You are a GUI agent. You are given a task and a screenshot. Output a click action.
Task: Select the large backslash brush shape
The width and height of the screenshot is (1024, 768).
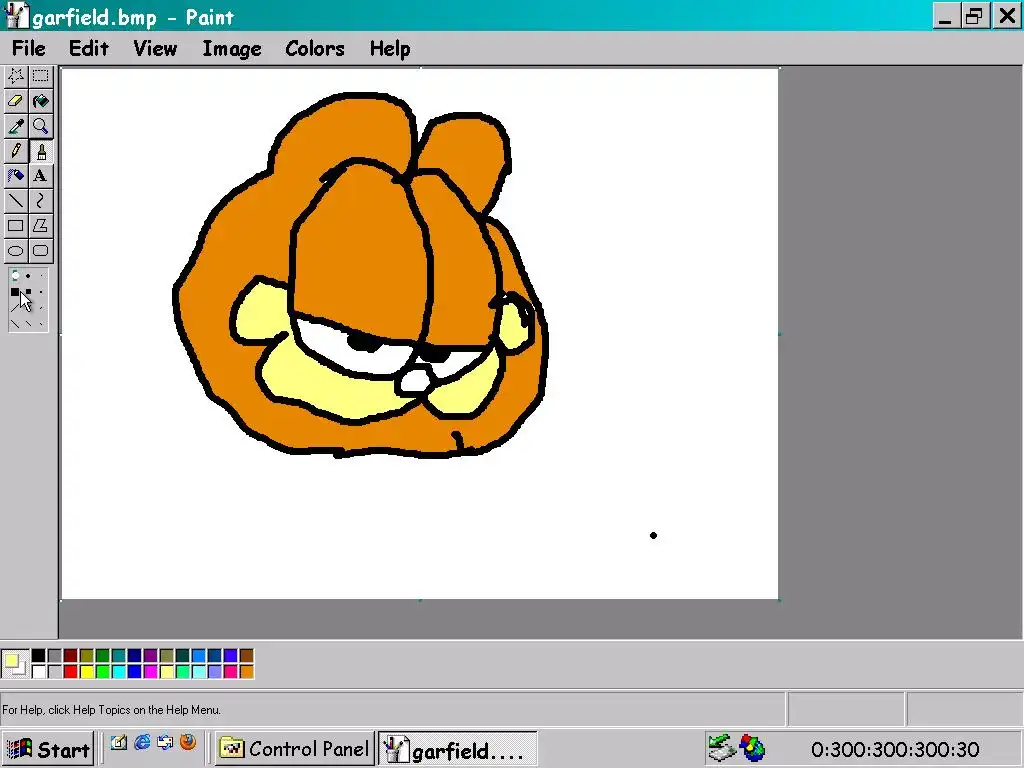coord(15,324)
